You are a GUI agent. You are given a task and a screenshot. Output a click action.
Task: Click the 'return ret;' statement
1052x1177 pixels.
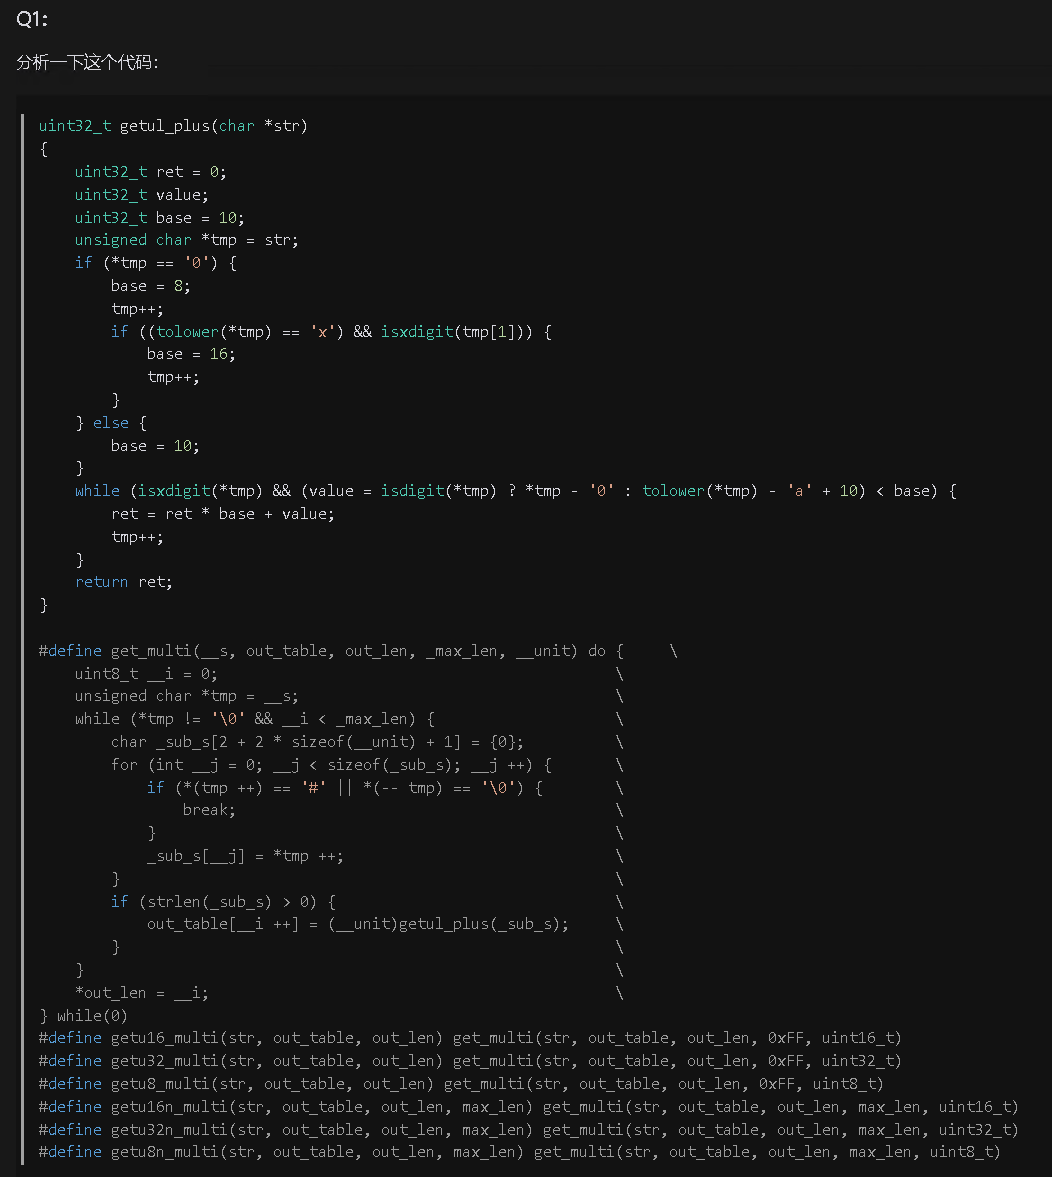(x=124, y=582)
